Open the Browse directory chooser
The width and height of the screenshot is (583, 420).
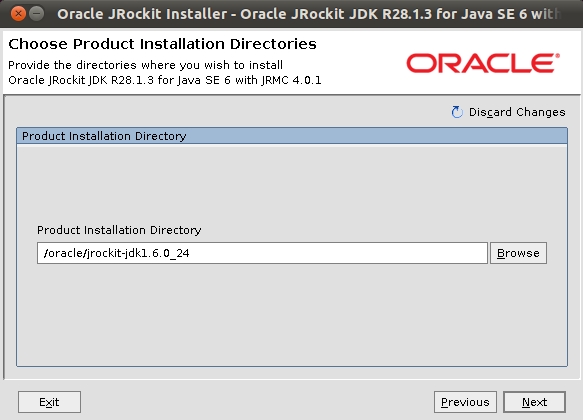518,253
